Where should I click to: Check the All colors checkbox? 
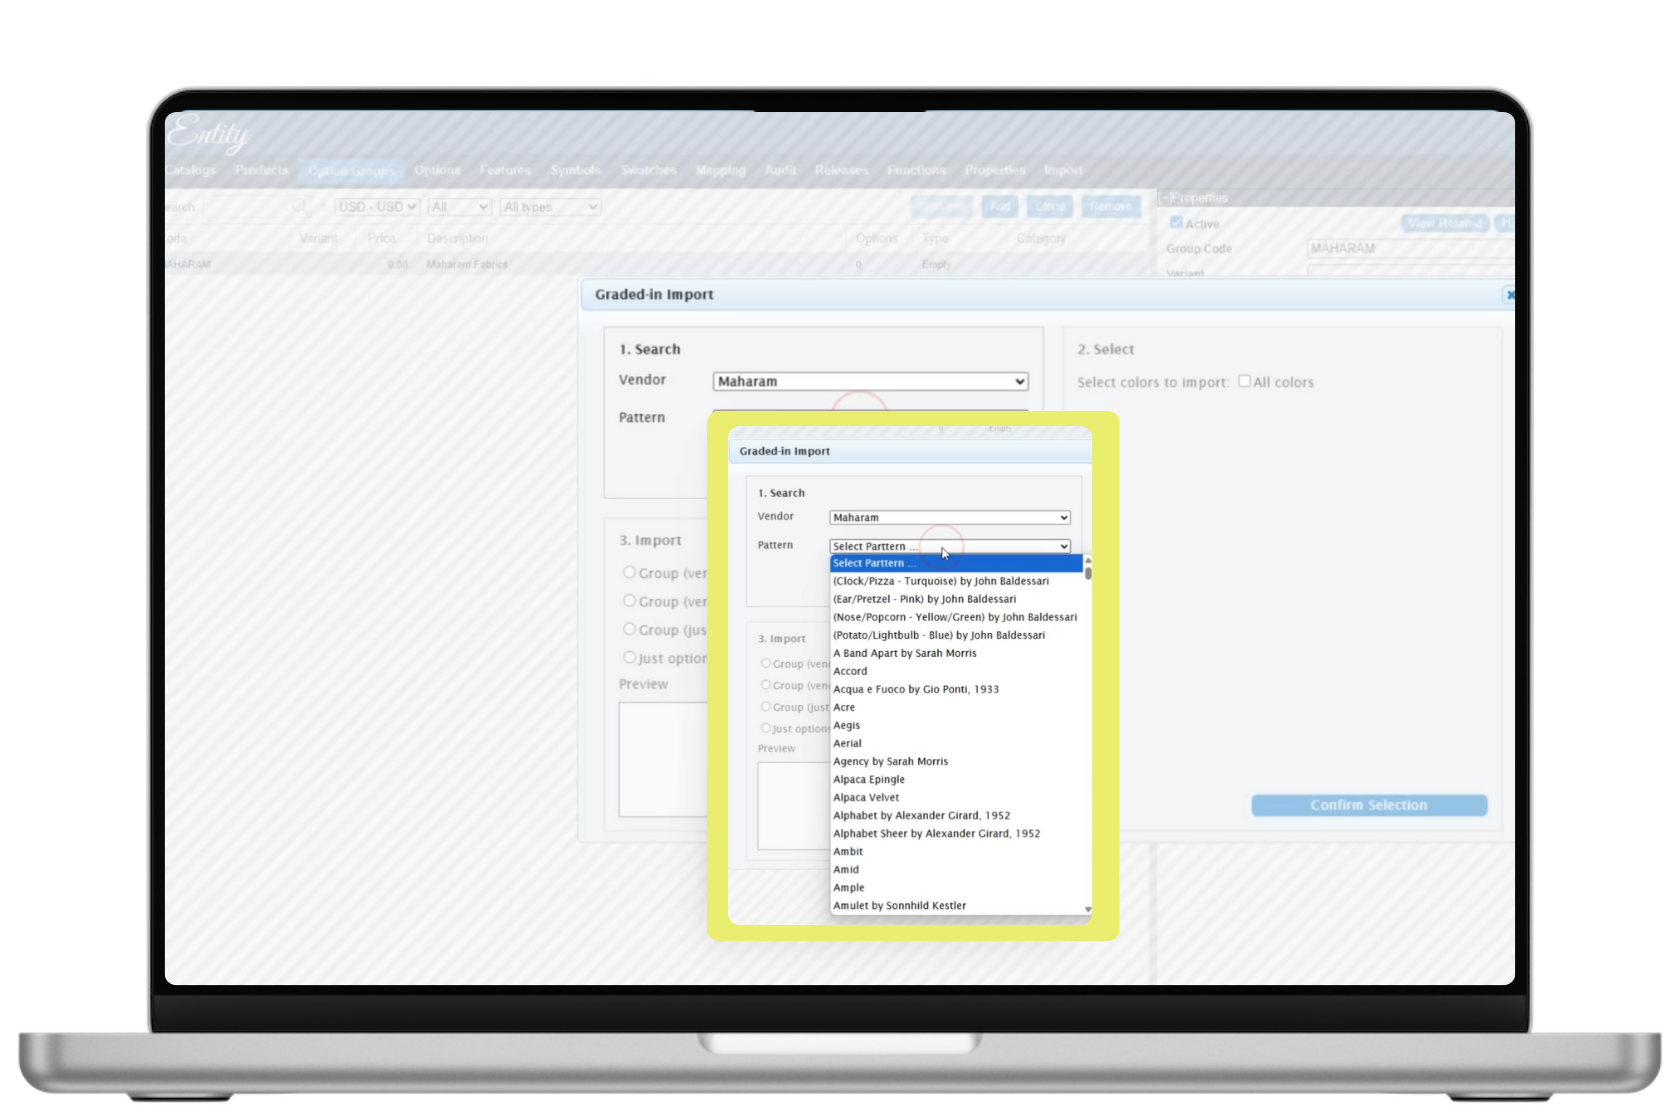(x=1244, y=381)
